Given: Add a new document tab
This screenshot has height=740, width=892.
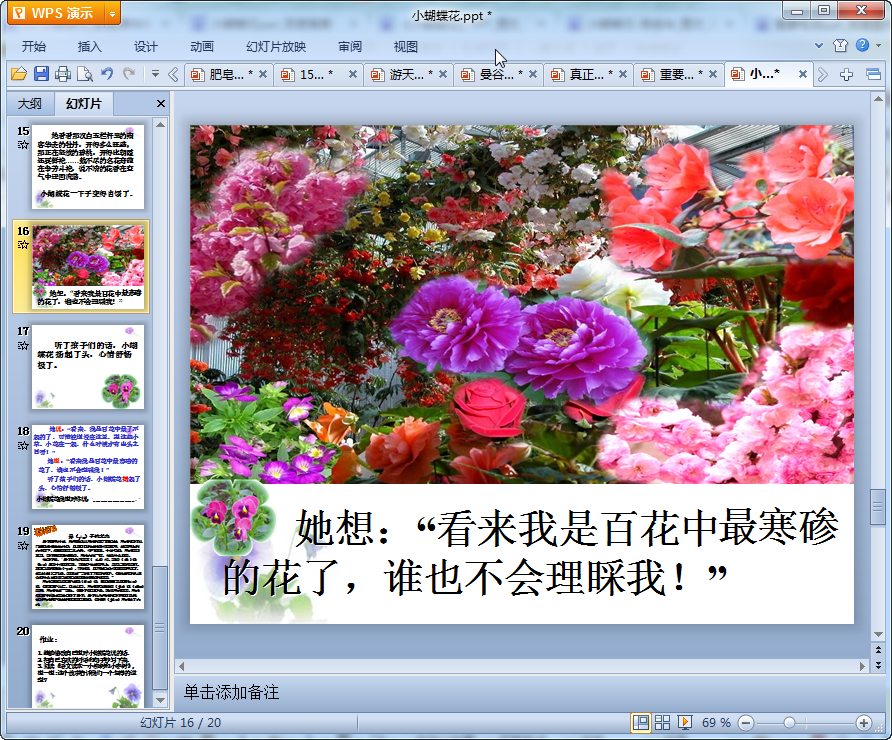Looking at the screenshot, I should [x=846, y=74].
